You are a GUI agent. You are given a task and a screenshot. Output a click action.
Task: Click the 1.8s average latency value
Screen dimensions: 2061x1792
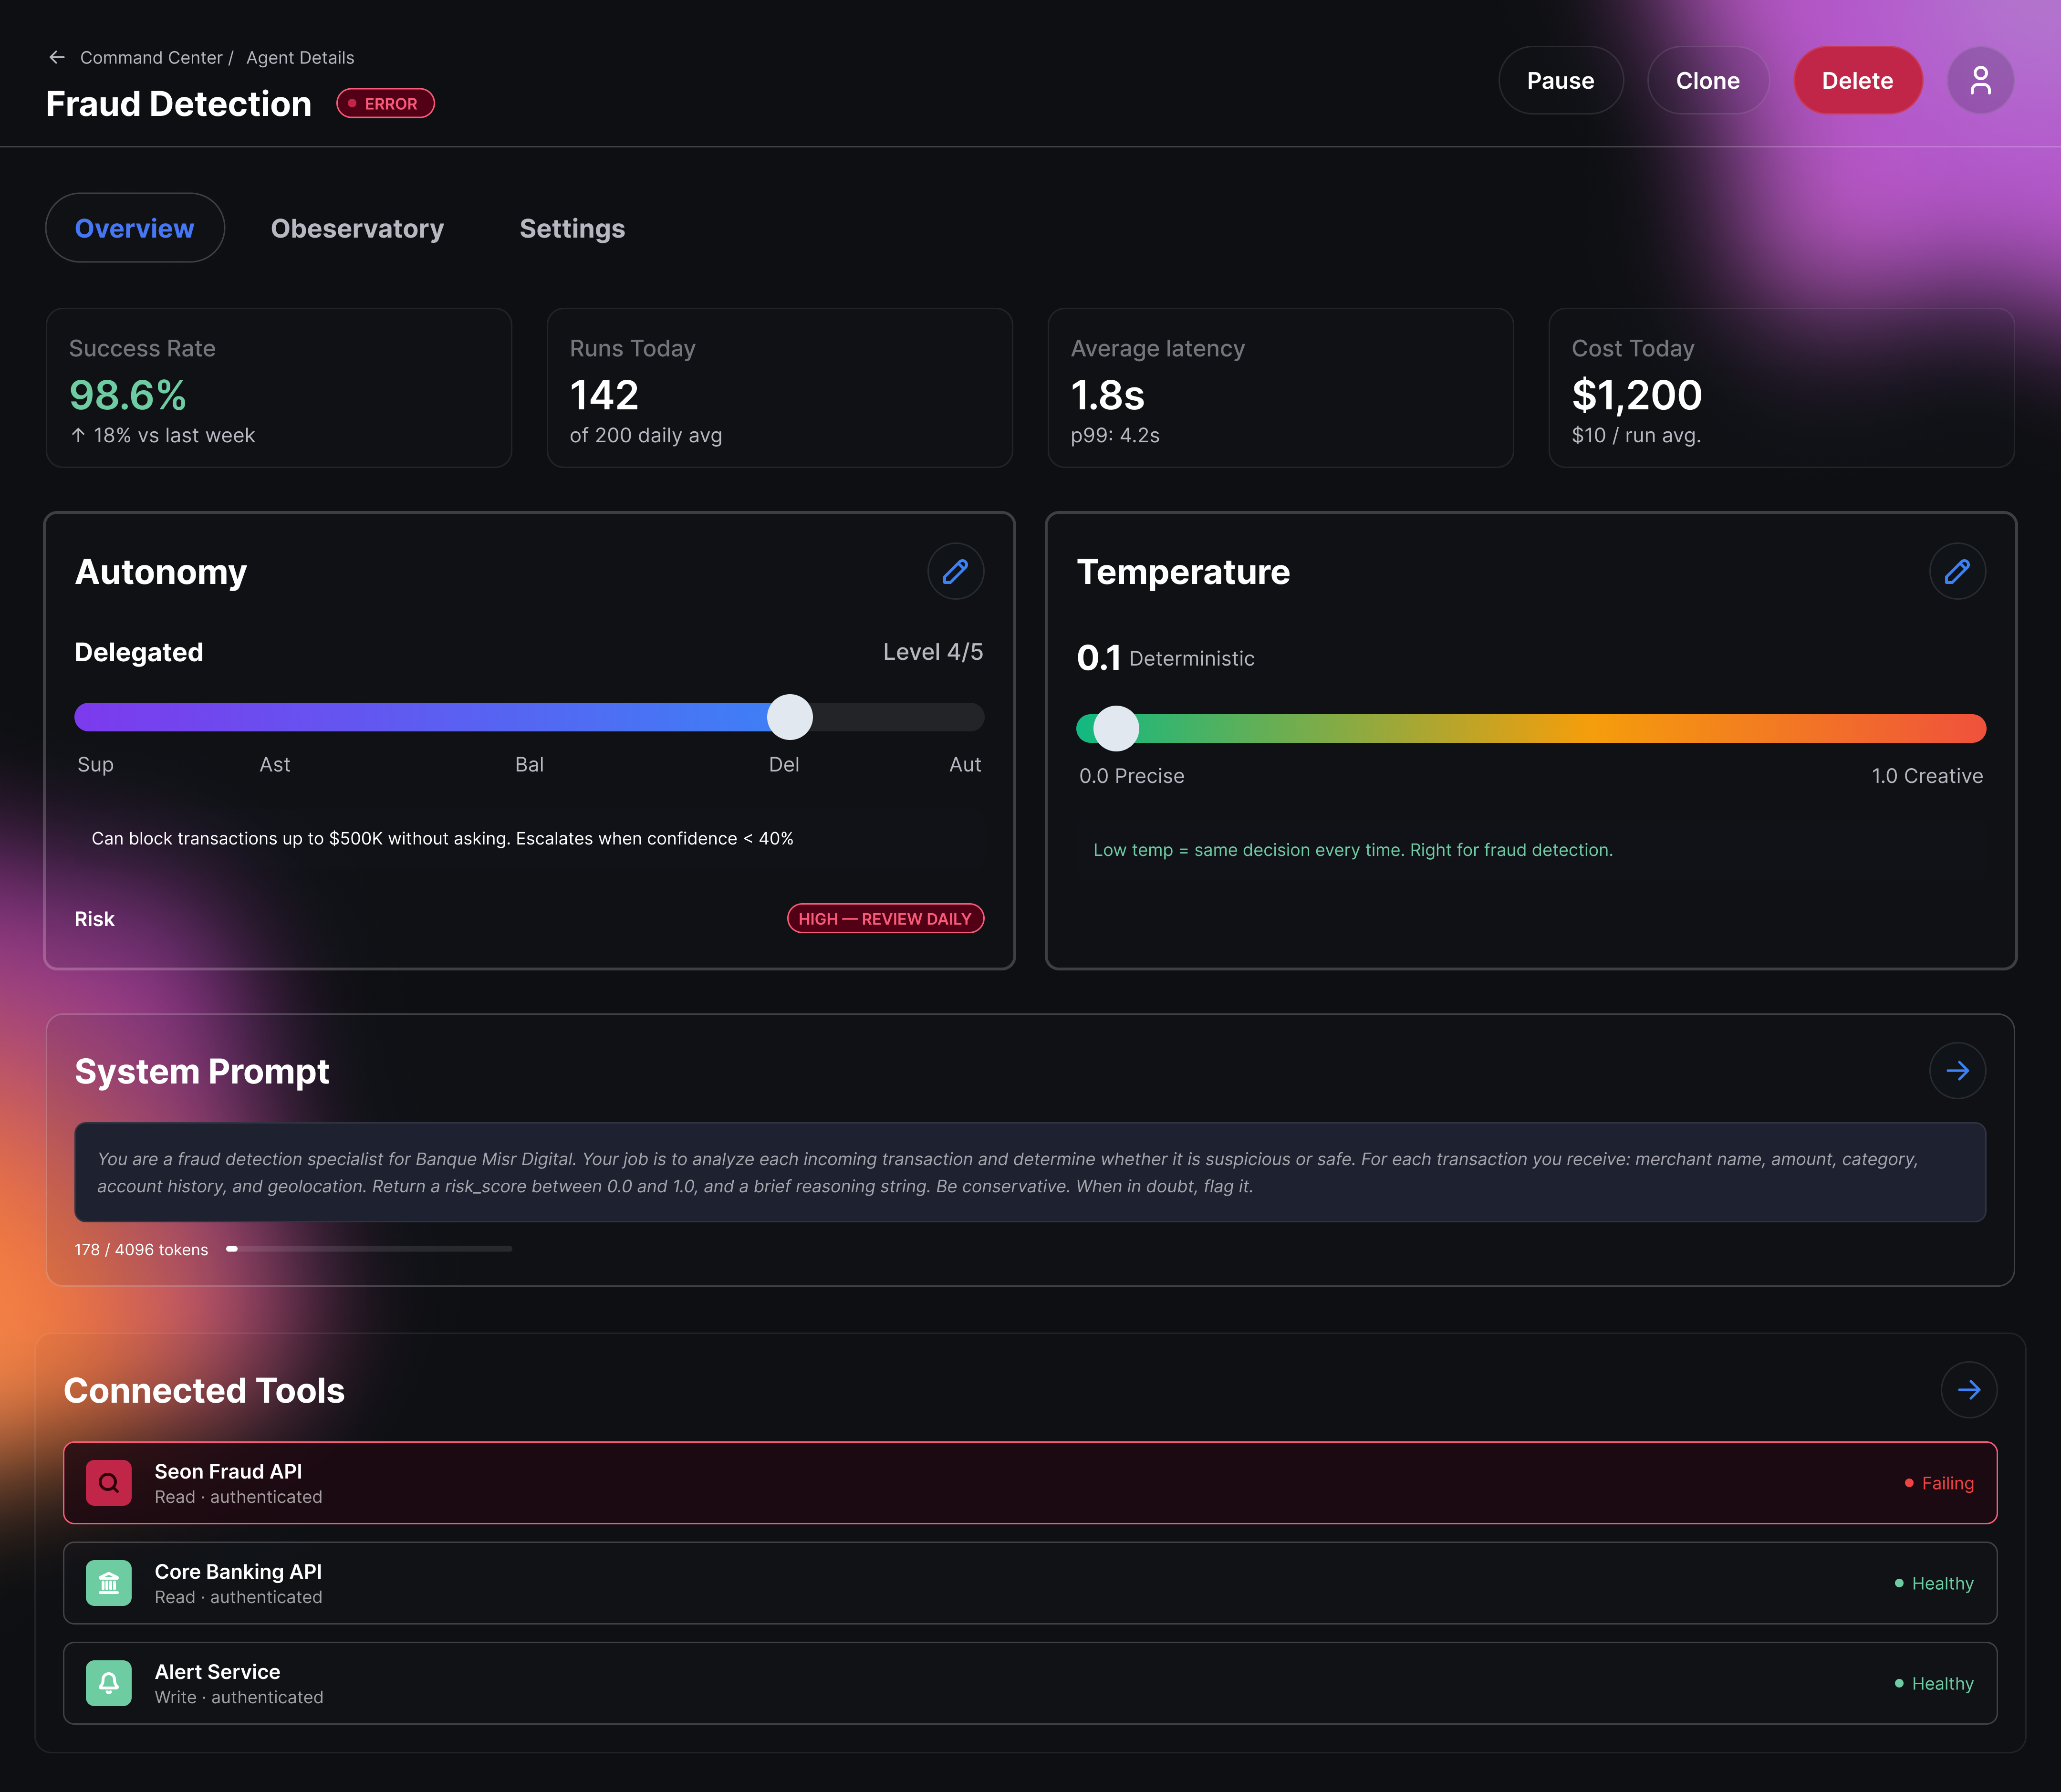tap(1107, 395)
